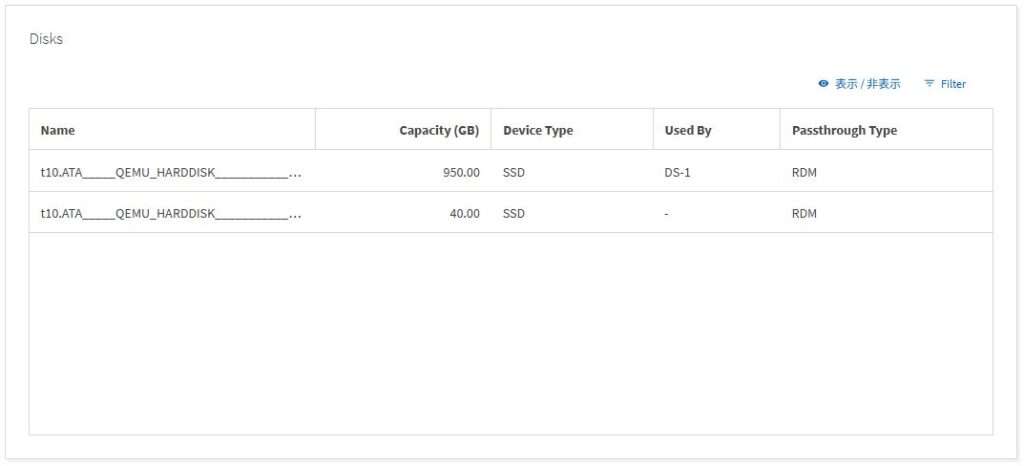The width and height of the screenshot is (1024, 466).
Task: Click RDM passthrough type in the second row
Action: (x=804, y=213)
